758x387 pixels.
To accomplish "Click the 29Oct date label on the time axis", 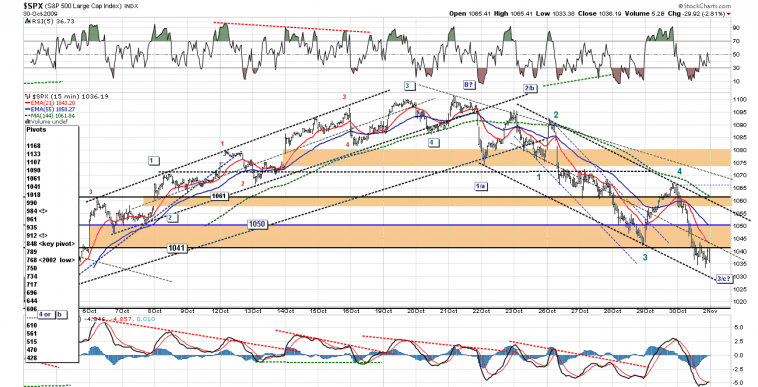I will pyautogui.click(x=645, y=311).
